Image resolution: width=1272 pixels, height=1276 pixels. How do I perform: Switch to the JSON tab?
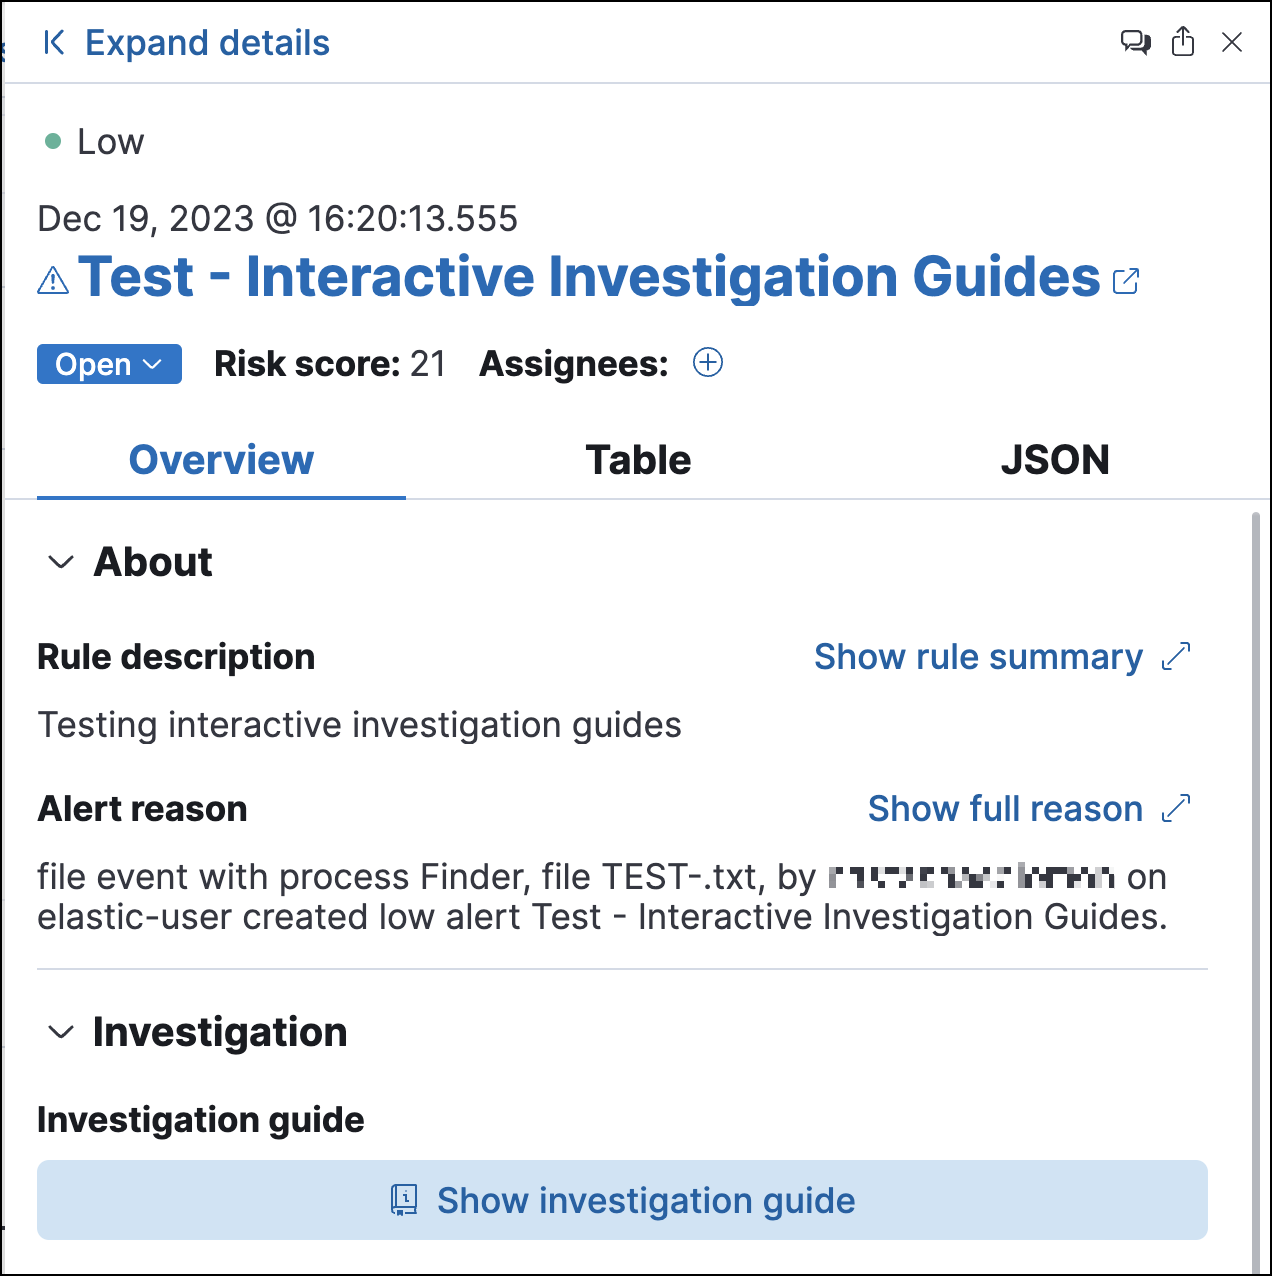coord(1055,459)
